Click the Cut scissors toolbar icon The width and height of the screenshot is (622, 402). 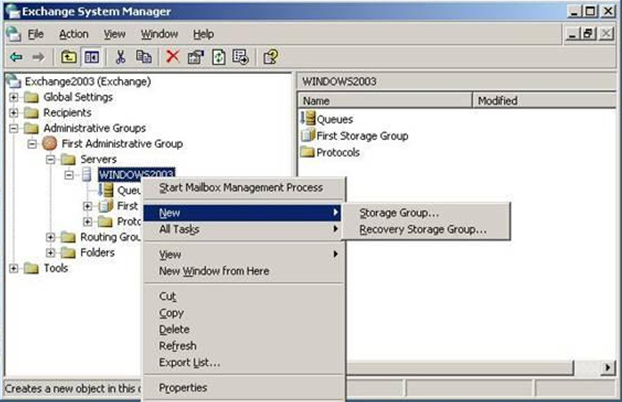coord(120,57)
